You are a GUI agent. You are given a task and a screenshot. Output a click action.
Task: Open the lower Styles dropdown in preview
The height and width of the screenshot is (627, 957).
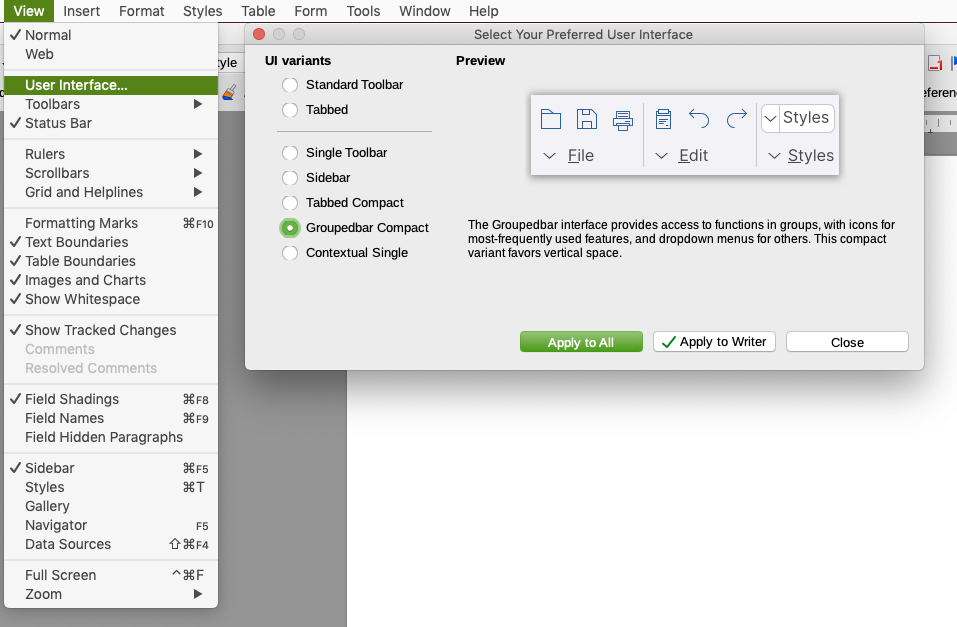pyautogui.click(x=801, y=156)
